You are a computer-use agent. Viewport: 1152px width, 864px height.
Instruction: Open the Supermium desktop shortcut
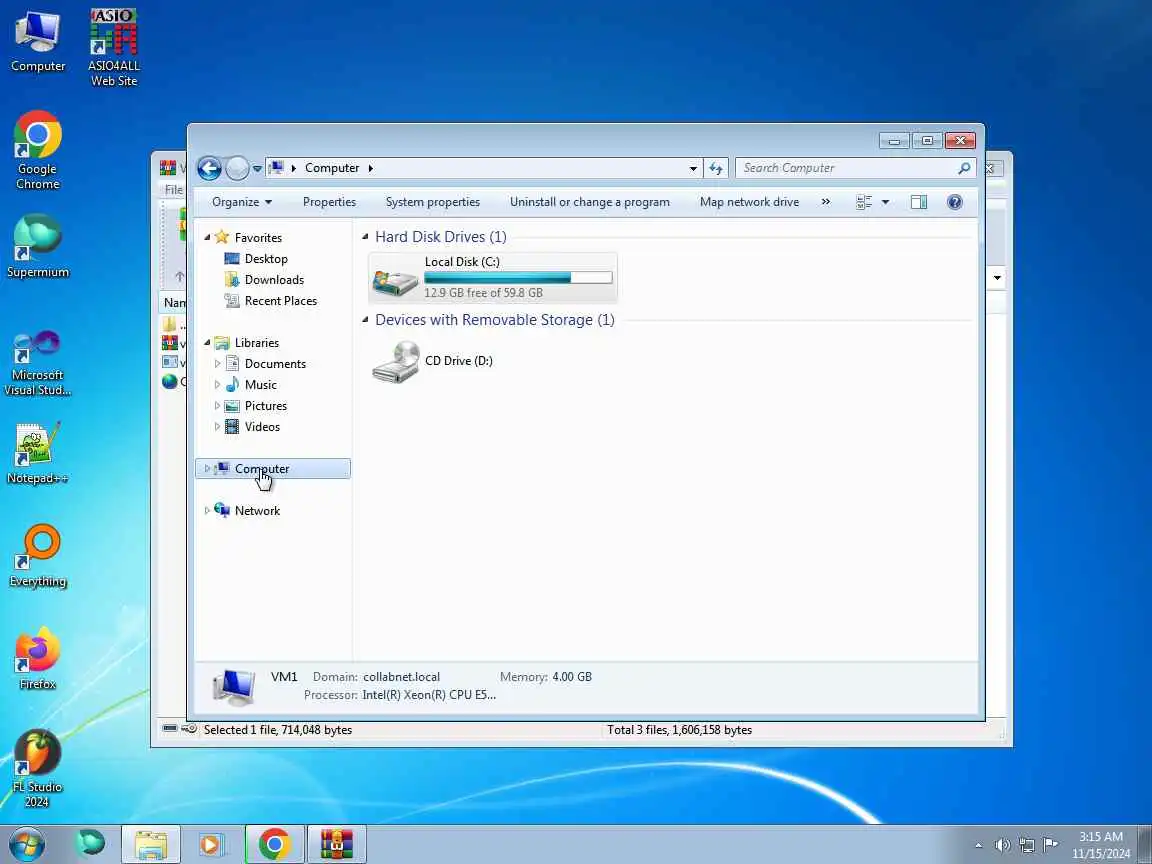tap(37, 246)
